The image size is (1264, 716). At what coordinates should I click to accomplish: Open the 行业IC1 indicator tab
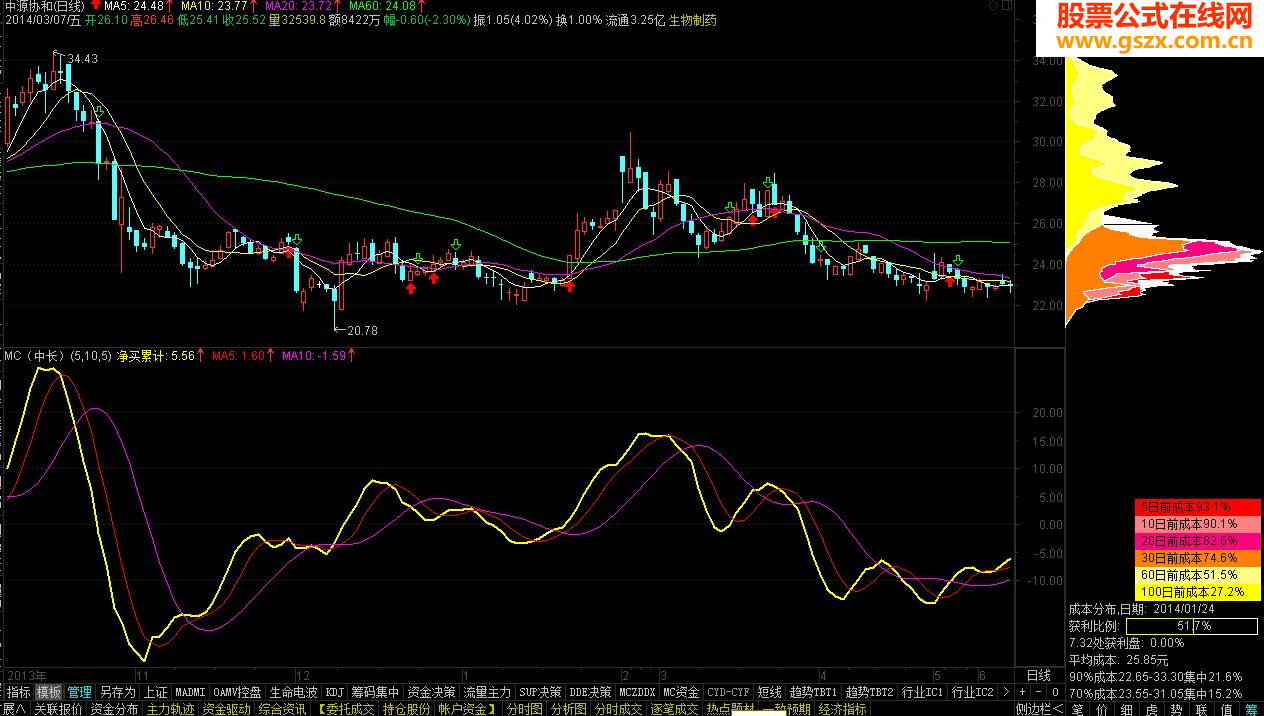click(x=923, y=692)
